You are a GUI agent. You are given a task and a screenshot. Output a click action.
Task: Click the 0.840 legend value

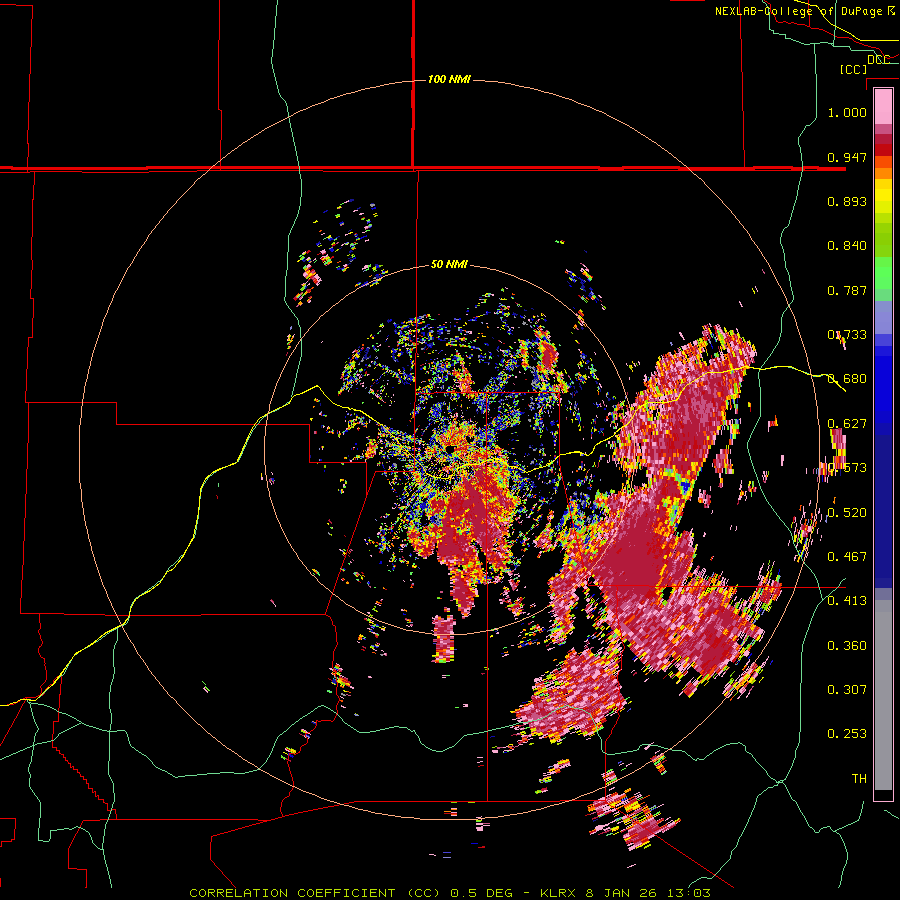pos(847,246)
